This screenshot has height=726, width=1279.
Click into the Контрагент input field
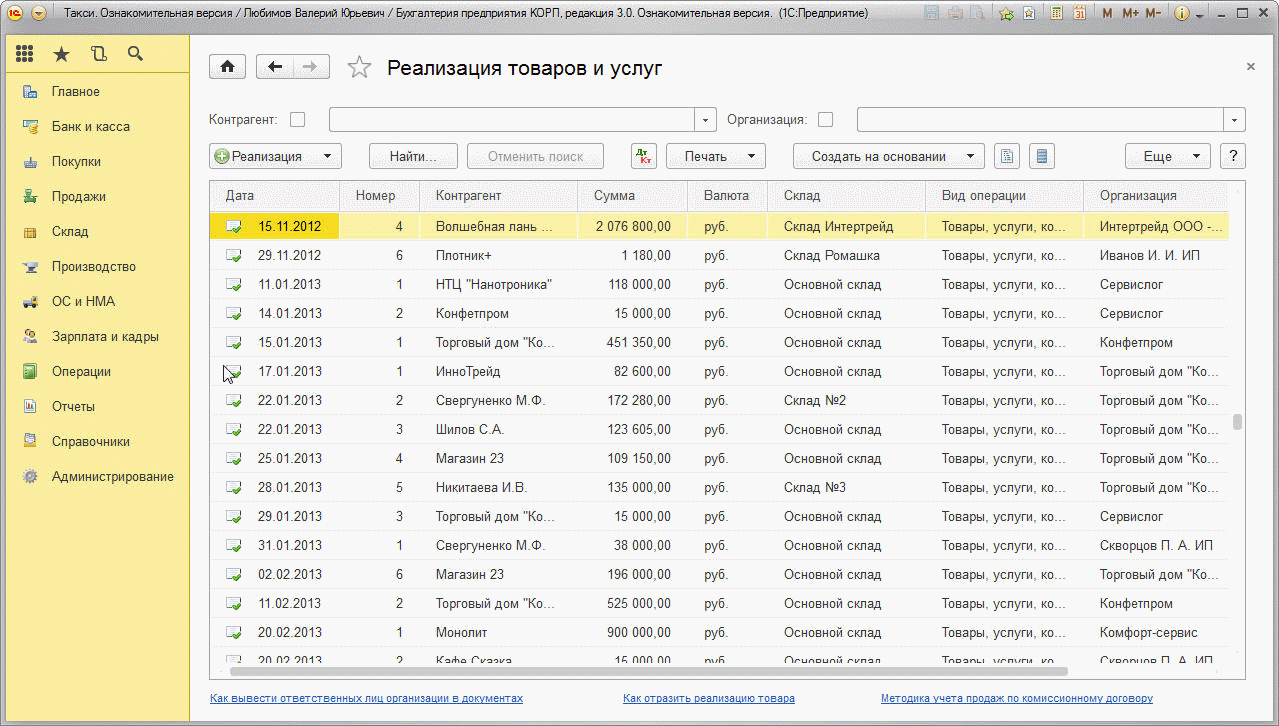[x=513, y=120]
